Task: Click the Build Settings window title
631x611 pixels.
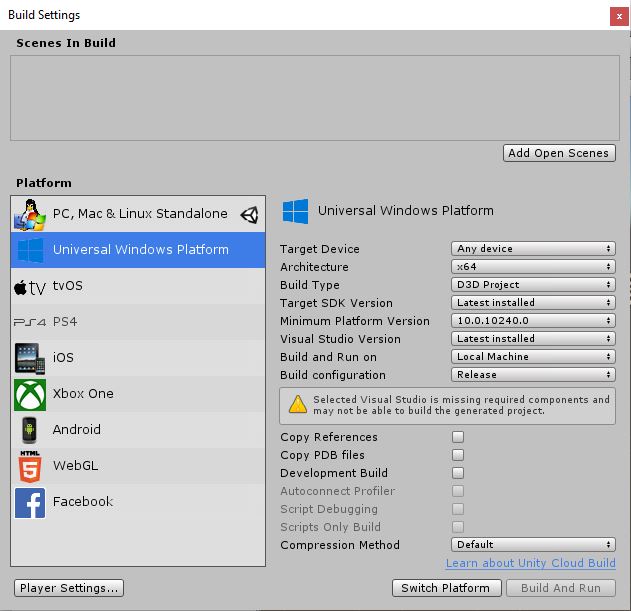Action: [44, 15]
